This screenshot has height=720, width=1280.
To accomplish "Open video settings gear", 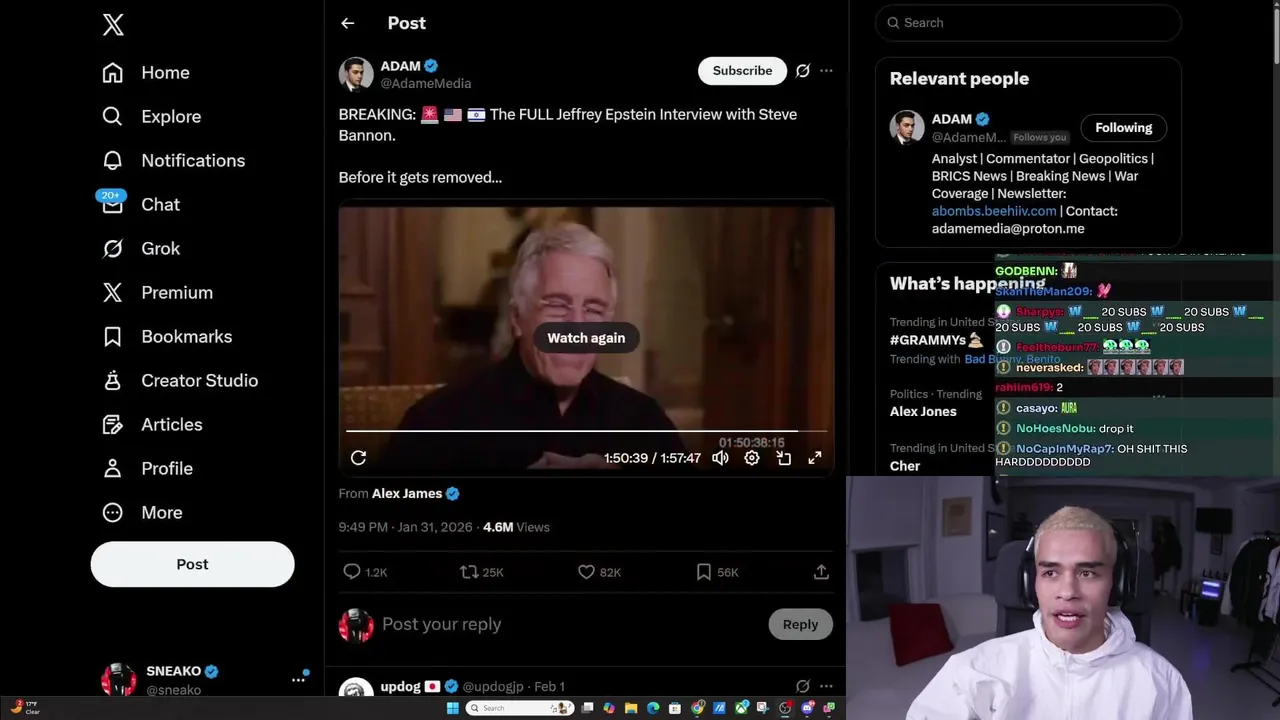I will (752, 458).
